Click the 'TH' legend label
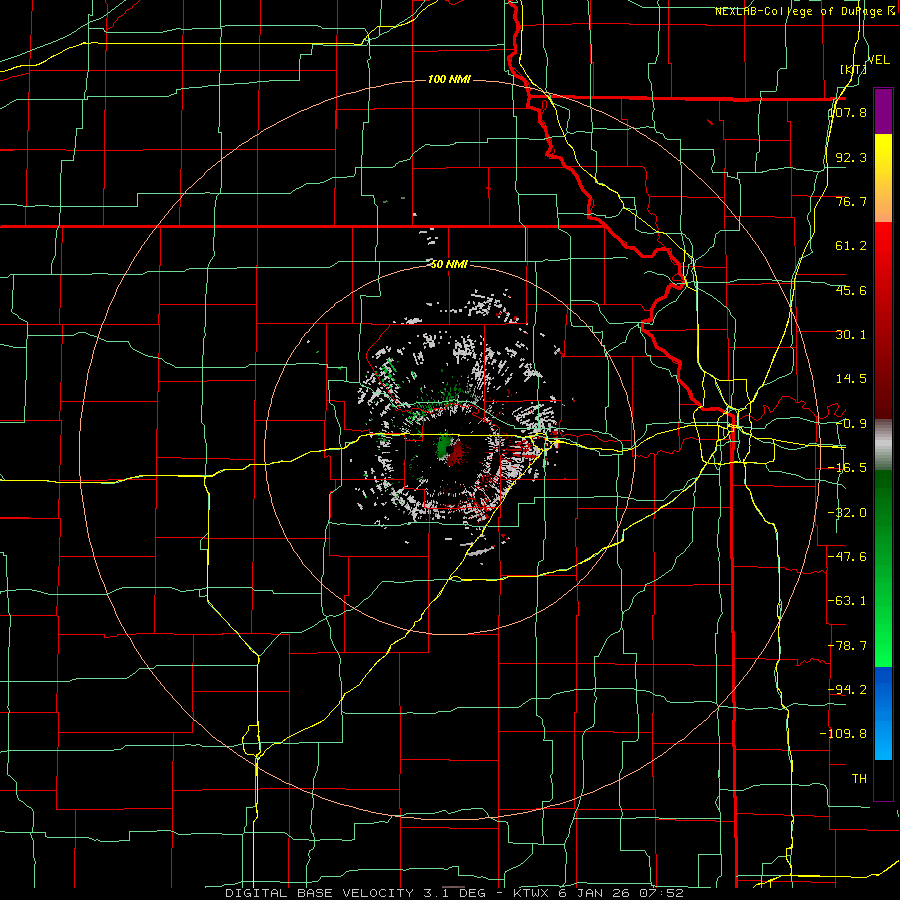The image size is (900, 900). point(859,778)
